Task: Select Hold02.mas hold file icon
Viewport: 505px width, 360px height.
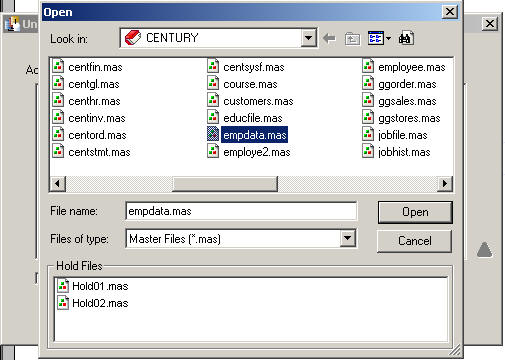Action: point(63,303)
